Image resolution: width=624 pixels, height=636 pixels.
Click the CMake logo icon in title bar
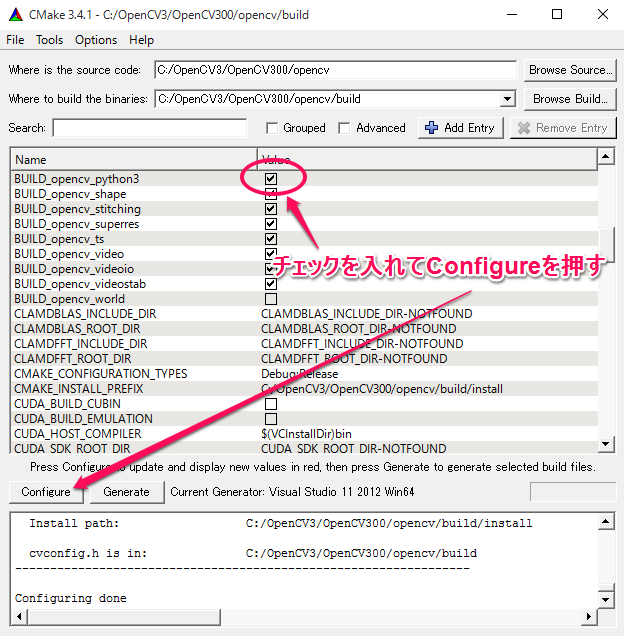pos(15,15)
